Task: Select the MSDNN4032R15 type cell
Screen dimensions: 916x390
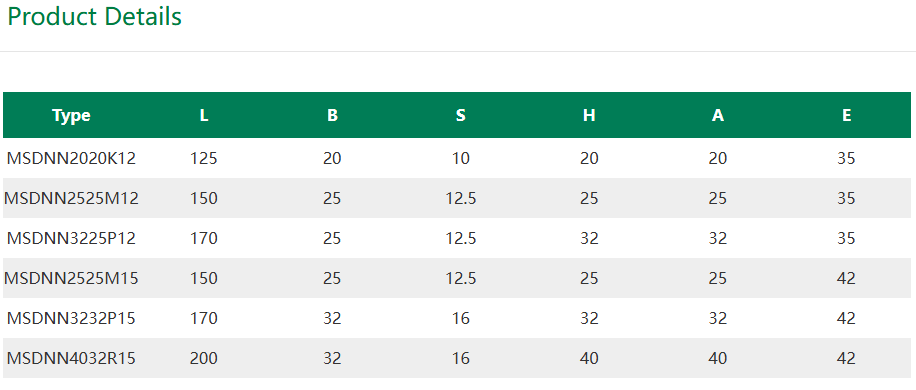Action: click(x=71, y=358)
